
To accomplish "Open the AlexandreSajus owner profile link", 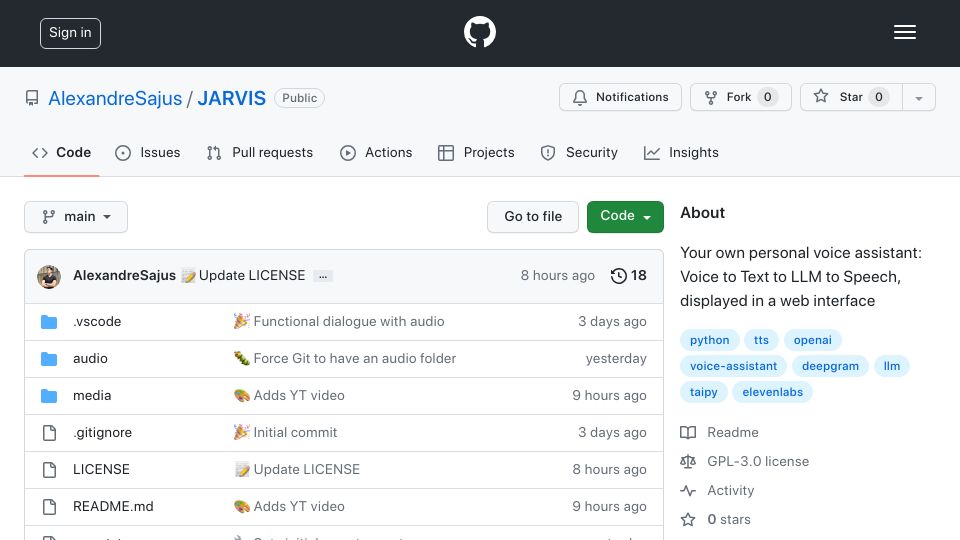I will coord(115,98).
